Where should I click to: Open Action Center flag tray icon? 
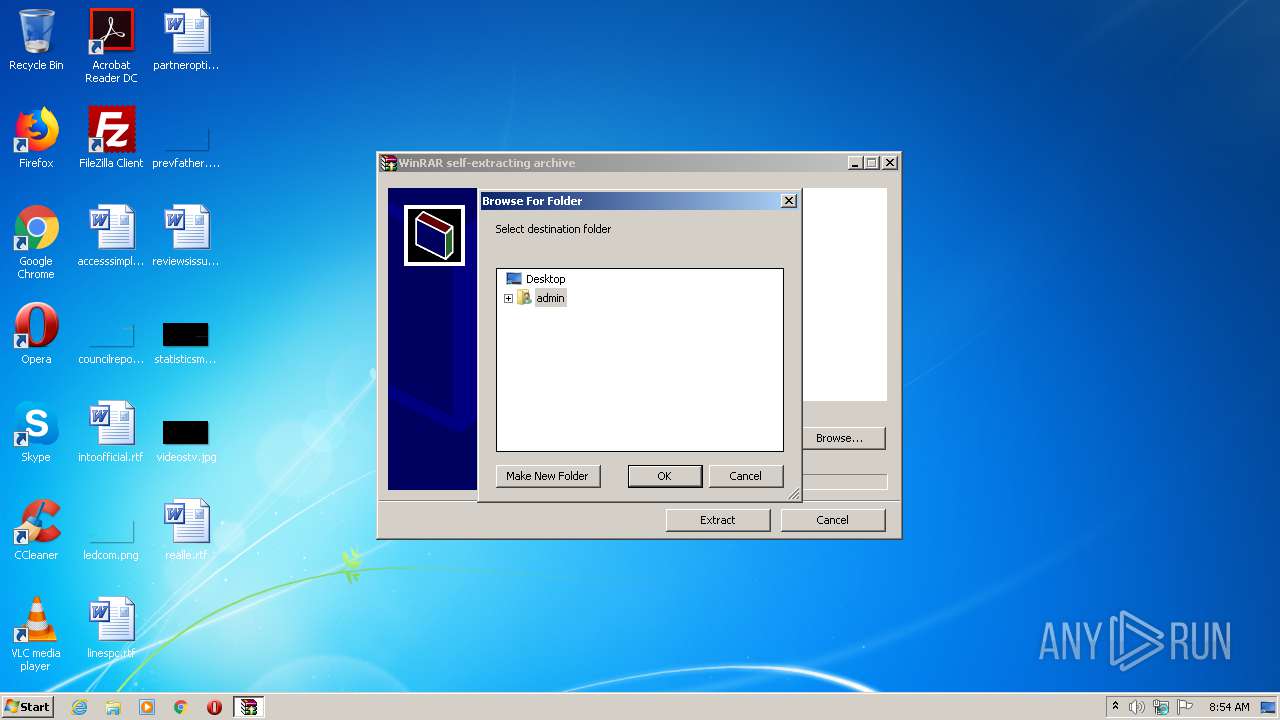[1185, 707]
